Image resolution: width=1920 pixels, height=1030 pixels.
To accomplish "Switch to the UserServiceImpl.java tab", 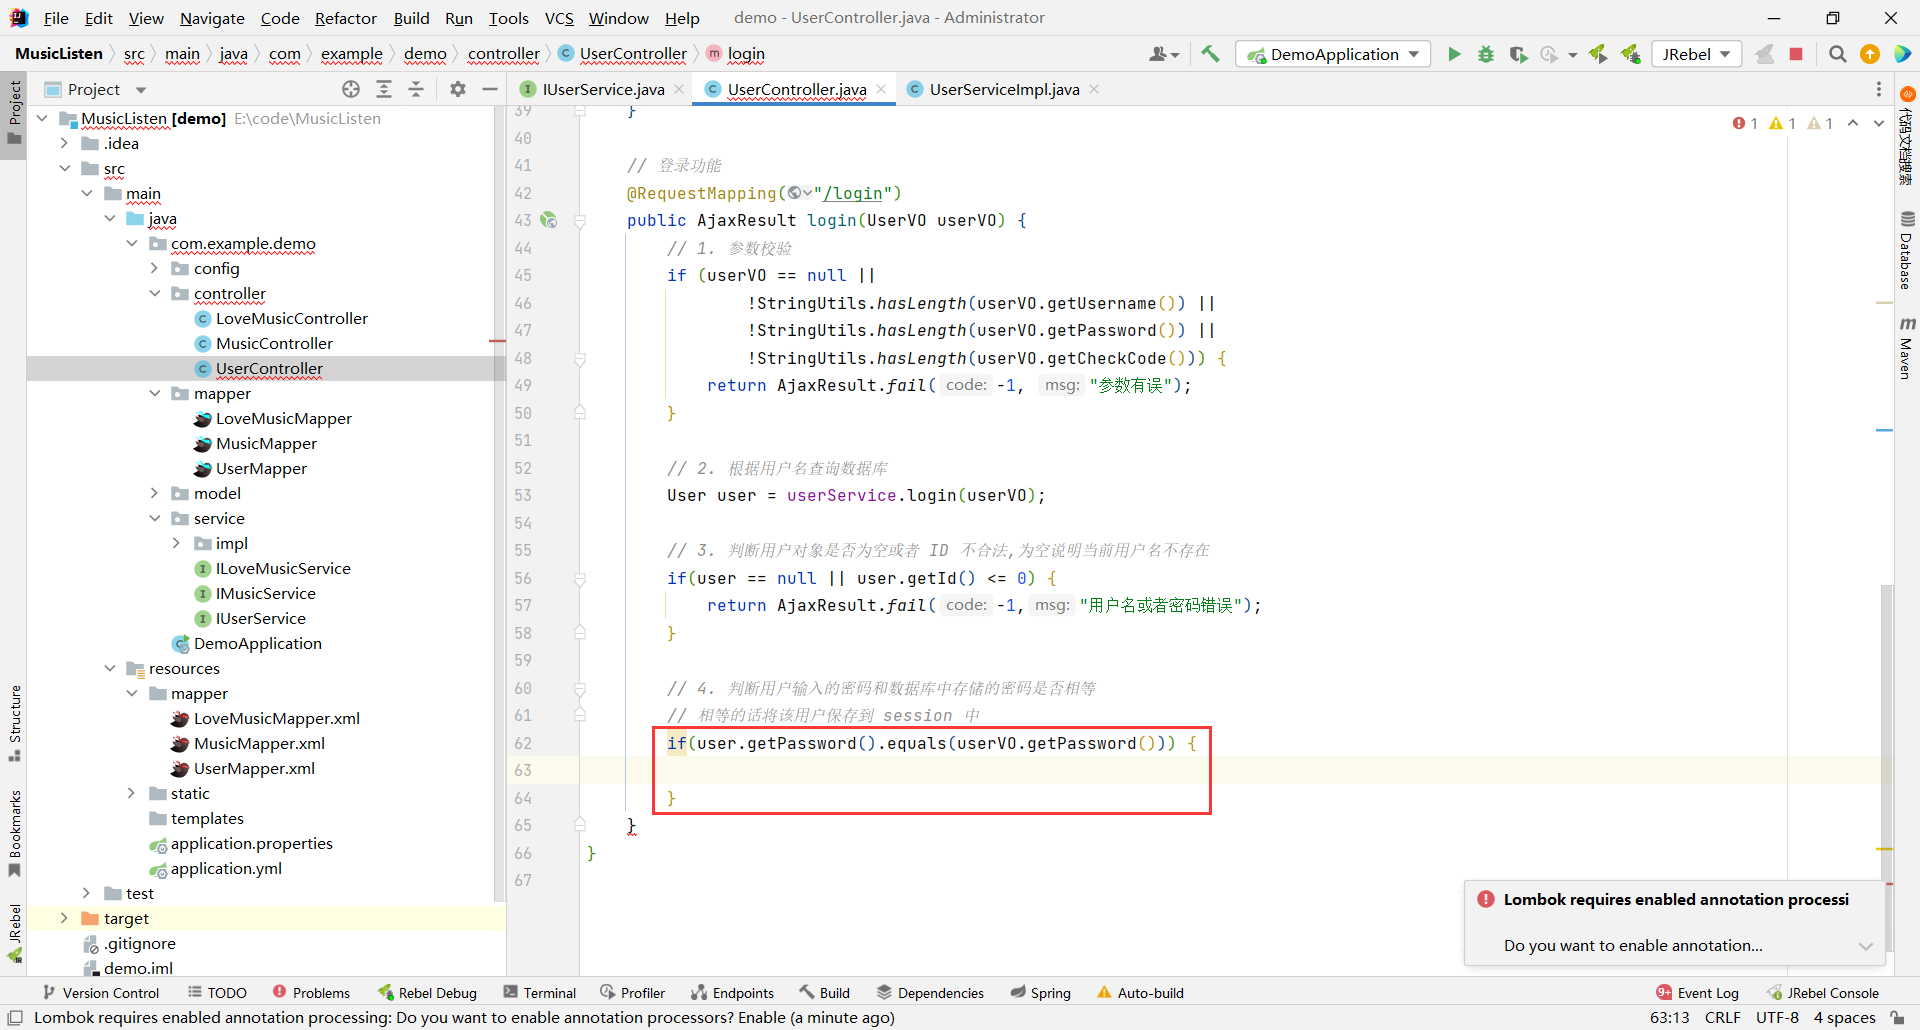I will [x=1003, y=89].
